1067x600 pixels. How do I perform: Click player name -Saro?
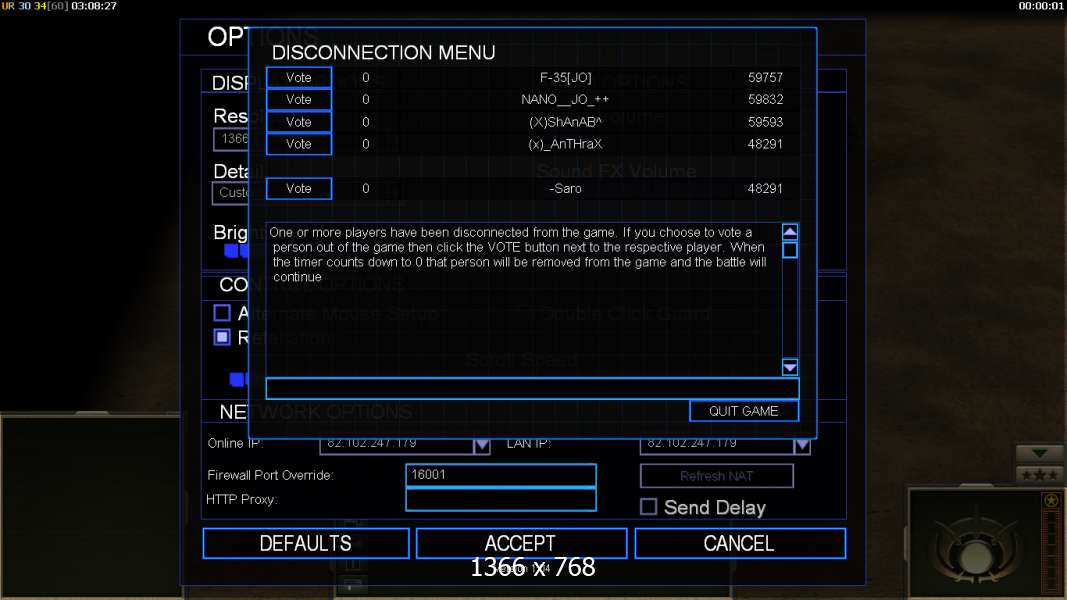pyautogui.click(x=565, y=188)
